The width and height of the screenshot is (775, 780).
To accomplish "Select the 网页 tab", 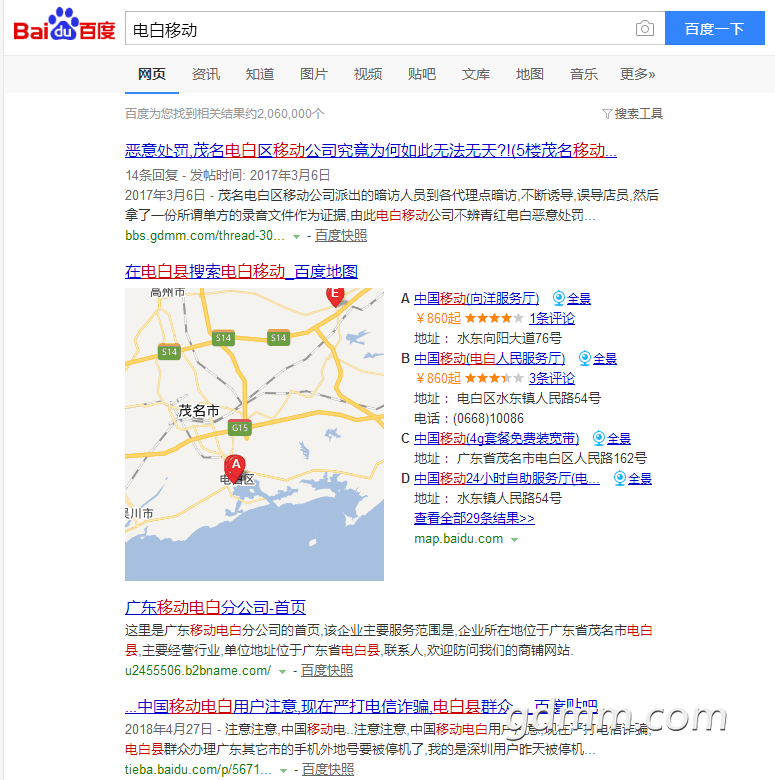I will coord(152,75).
